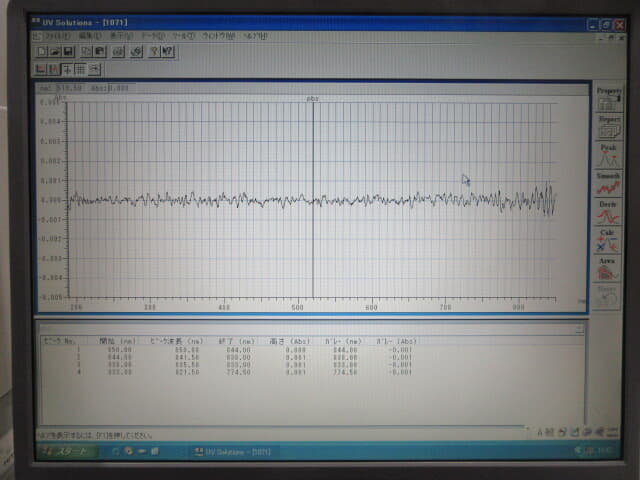Open the Area calculation tool
Image resolution: width=640 pixels, height=480 pixels.
coord(607,269)
